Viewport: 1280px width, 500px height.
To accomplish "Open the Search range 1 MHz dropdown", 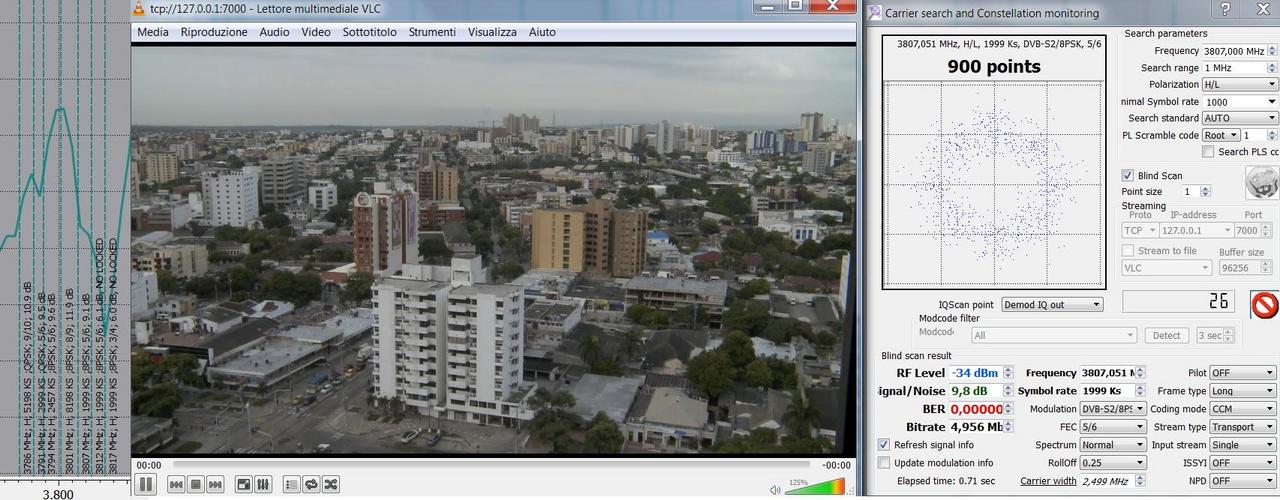I will pos(1240,68).
